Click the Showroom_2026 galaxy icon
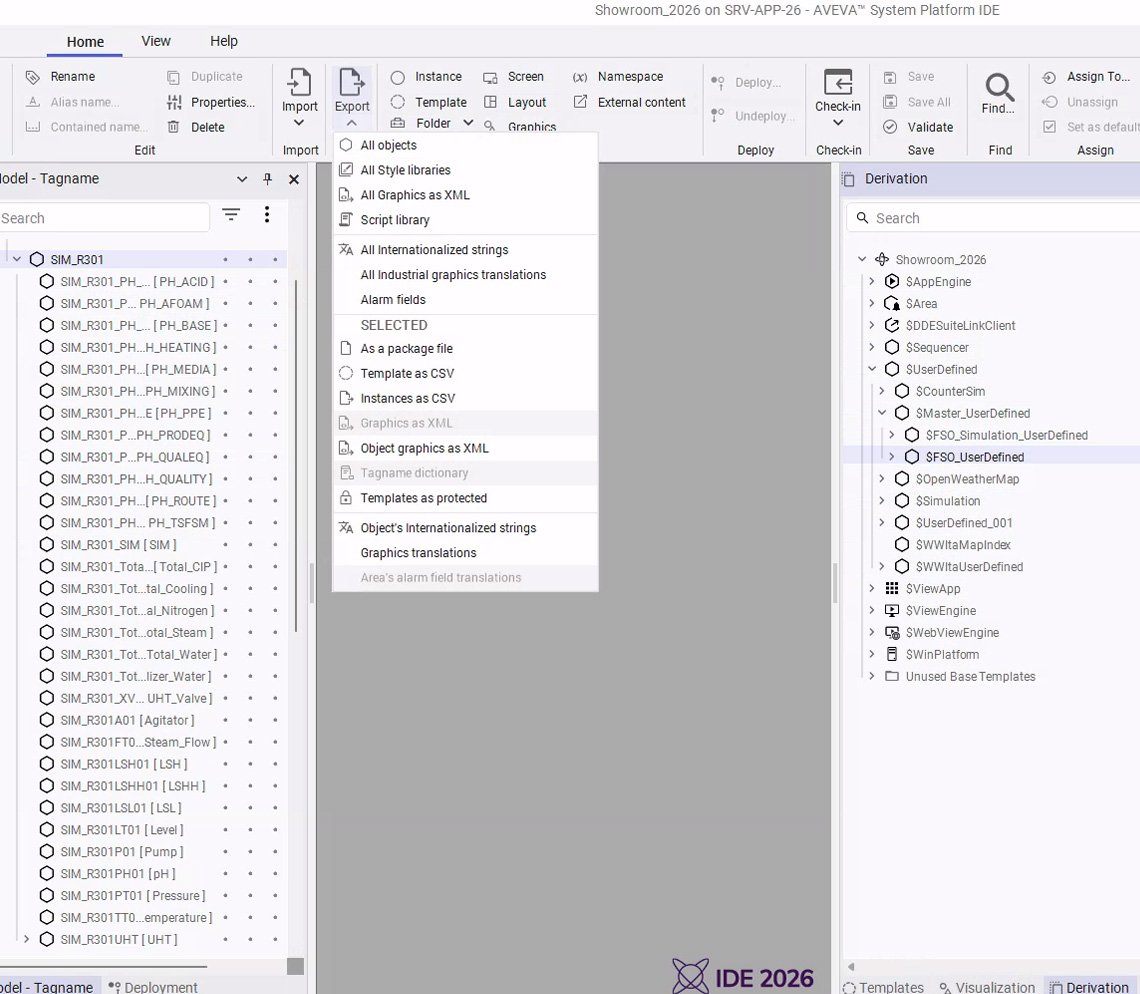 point(882,260)
